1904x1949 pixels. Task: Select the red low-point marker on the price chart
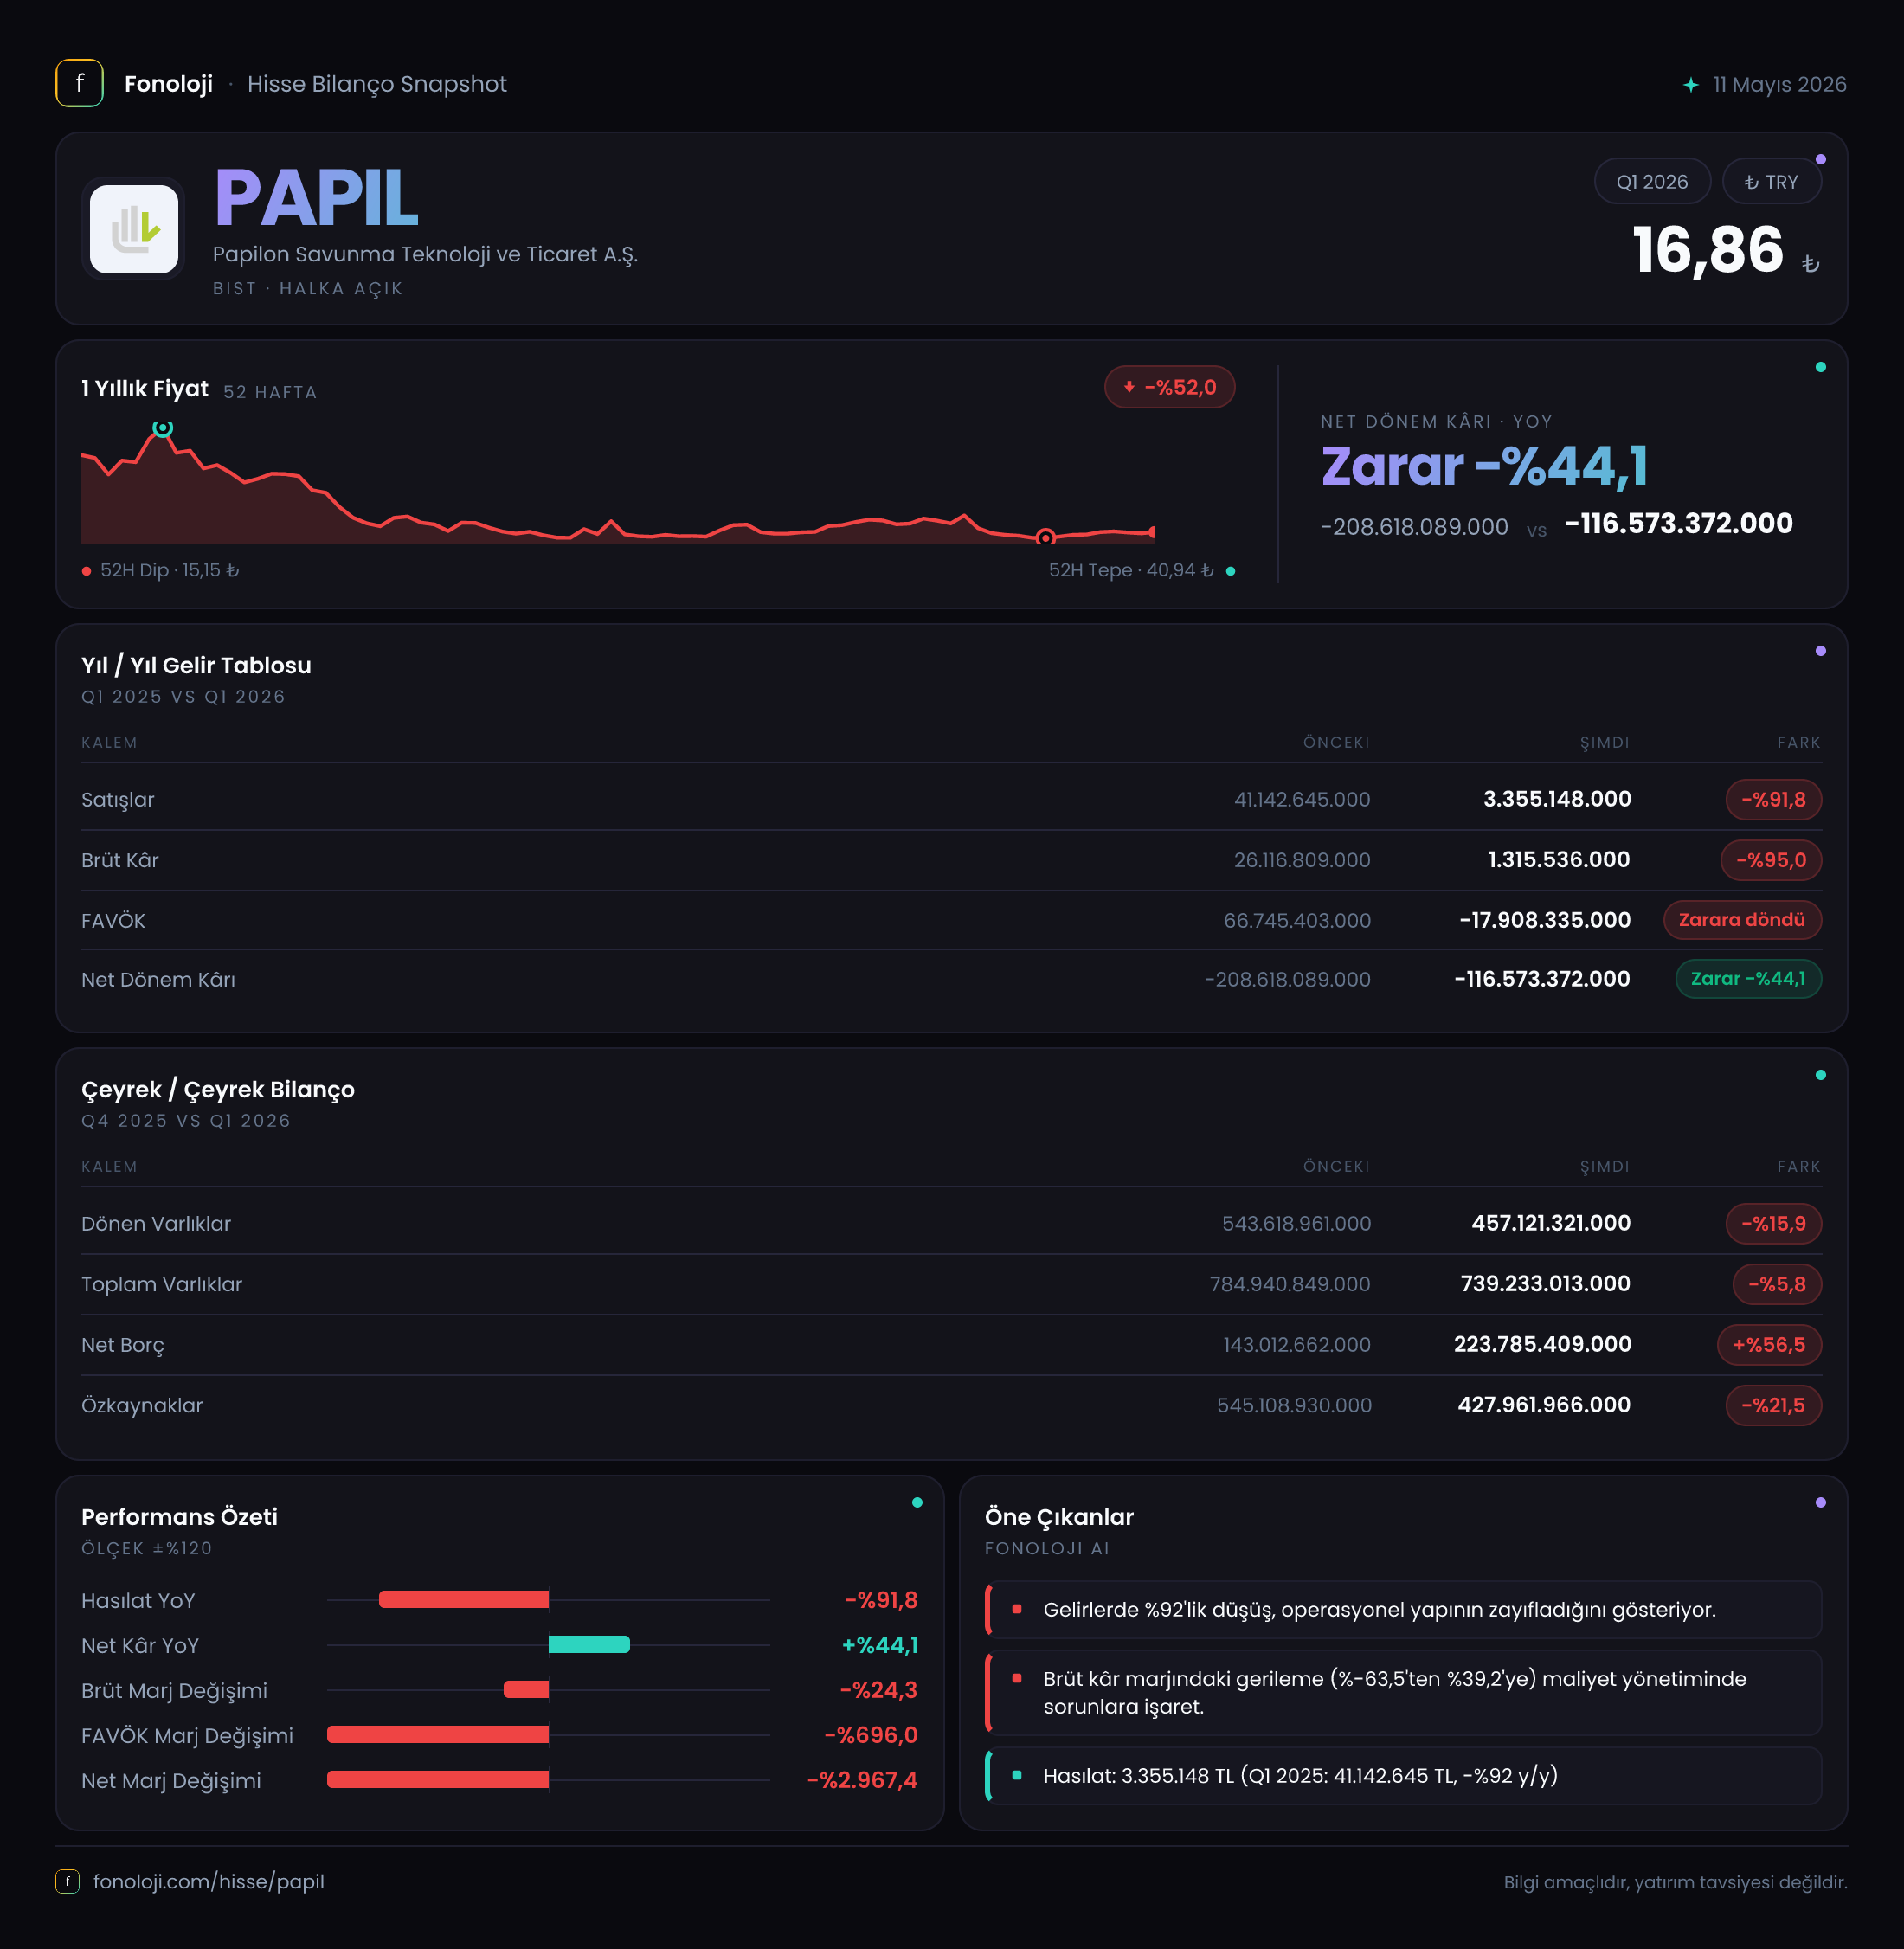pos(1045,537)
